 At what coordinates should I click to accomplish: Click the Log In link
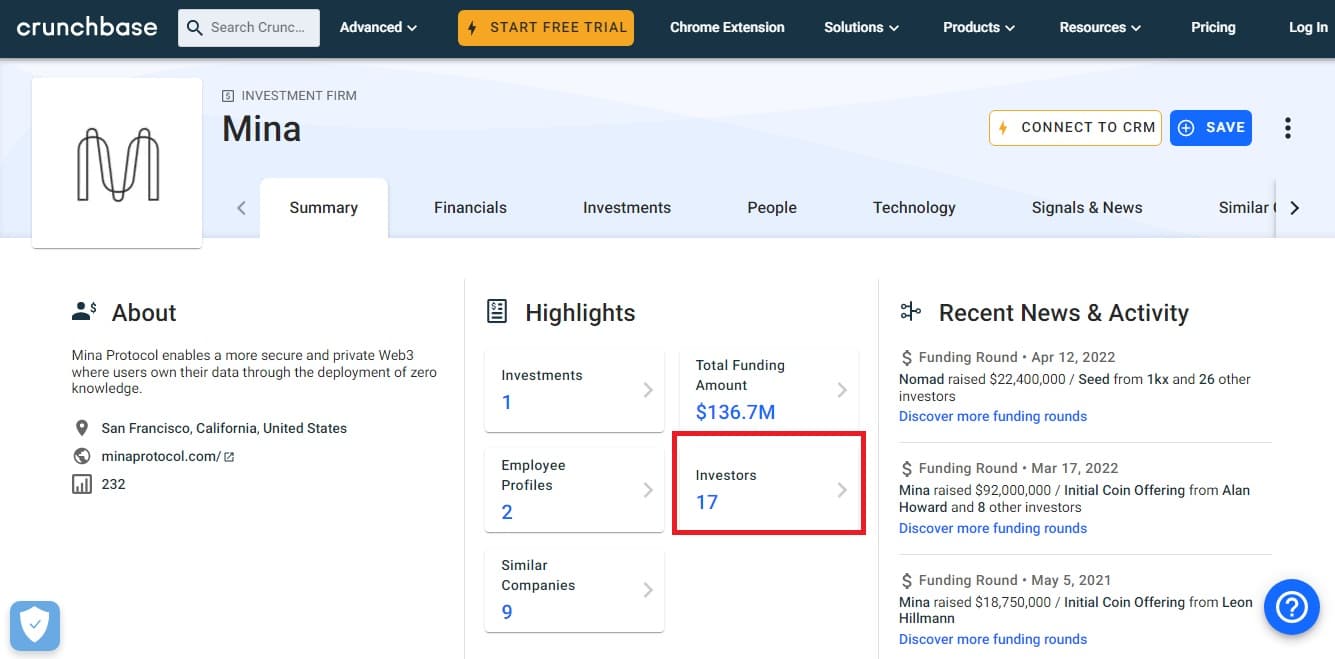(x=1308, y=27)
